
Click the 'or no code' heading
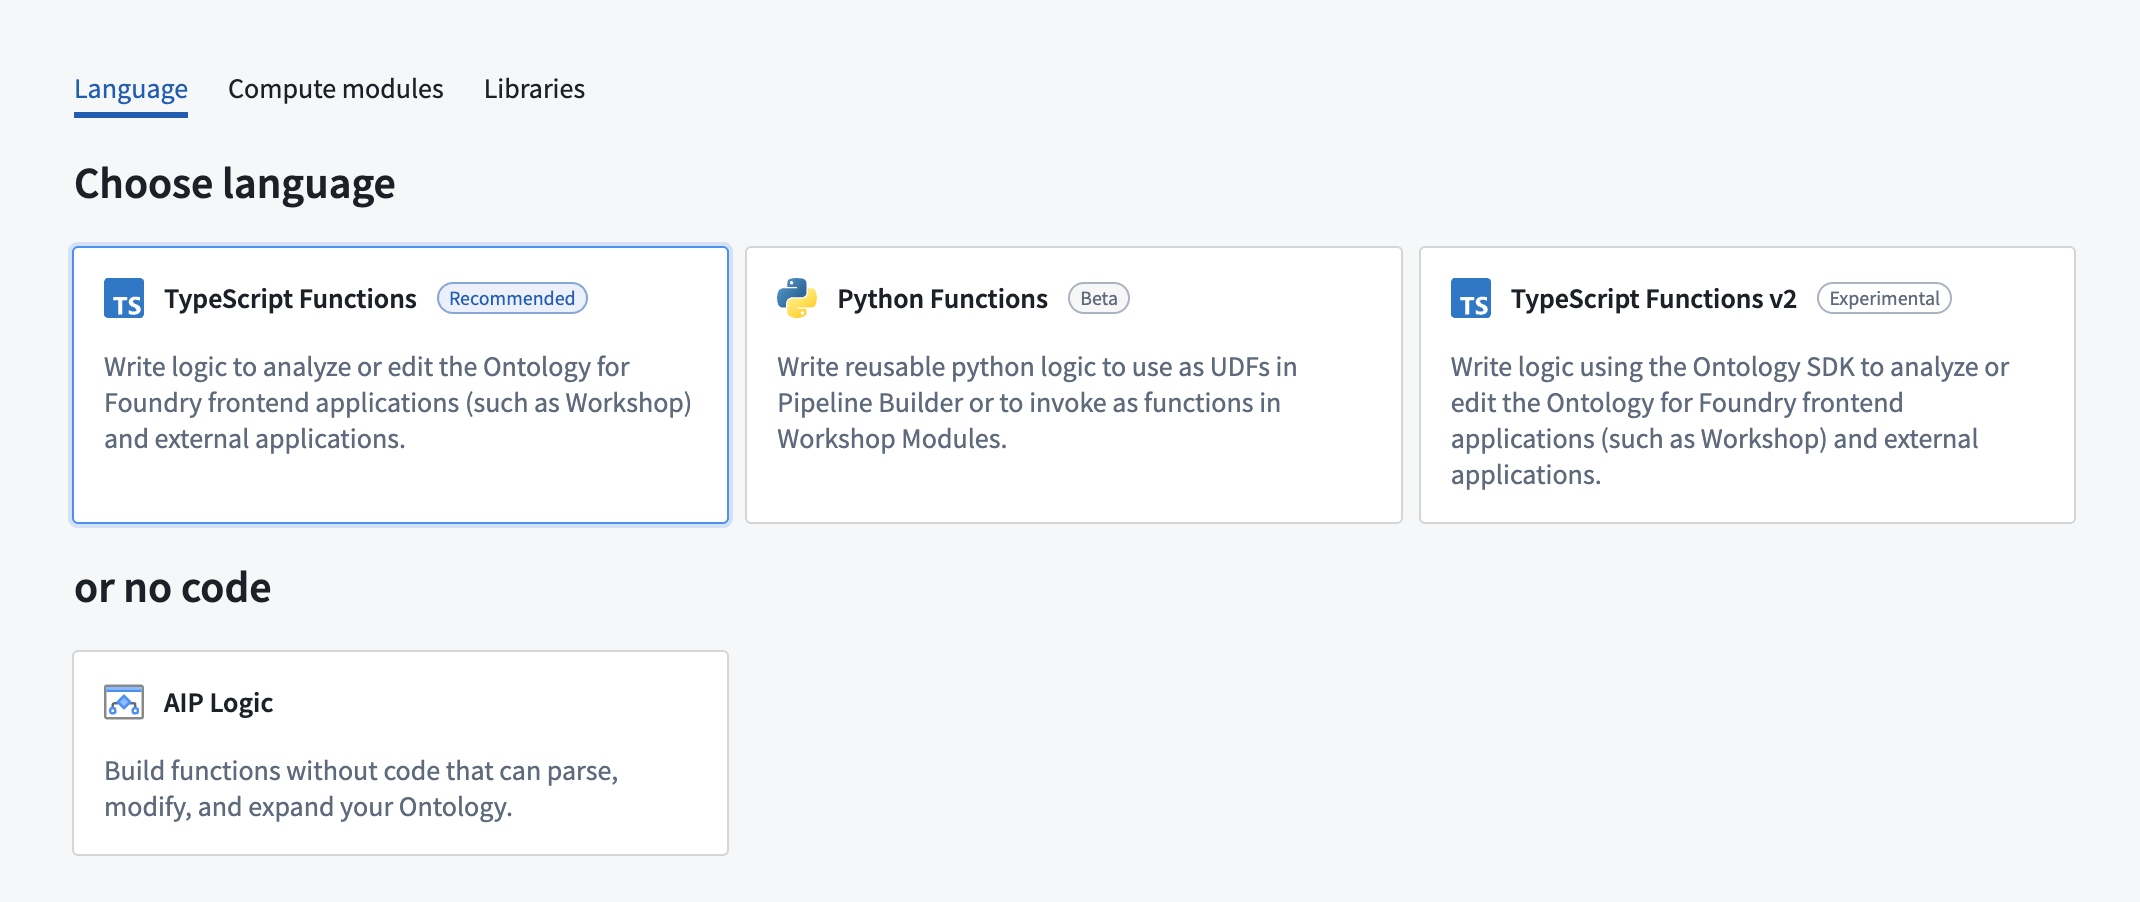[x=173, y=588]
